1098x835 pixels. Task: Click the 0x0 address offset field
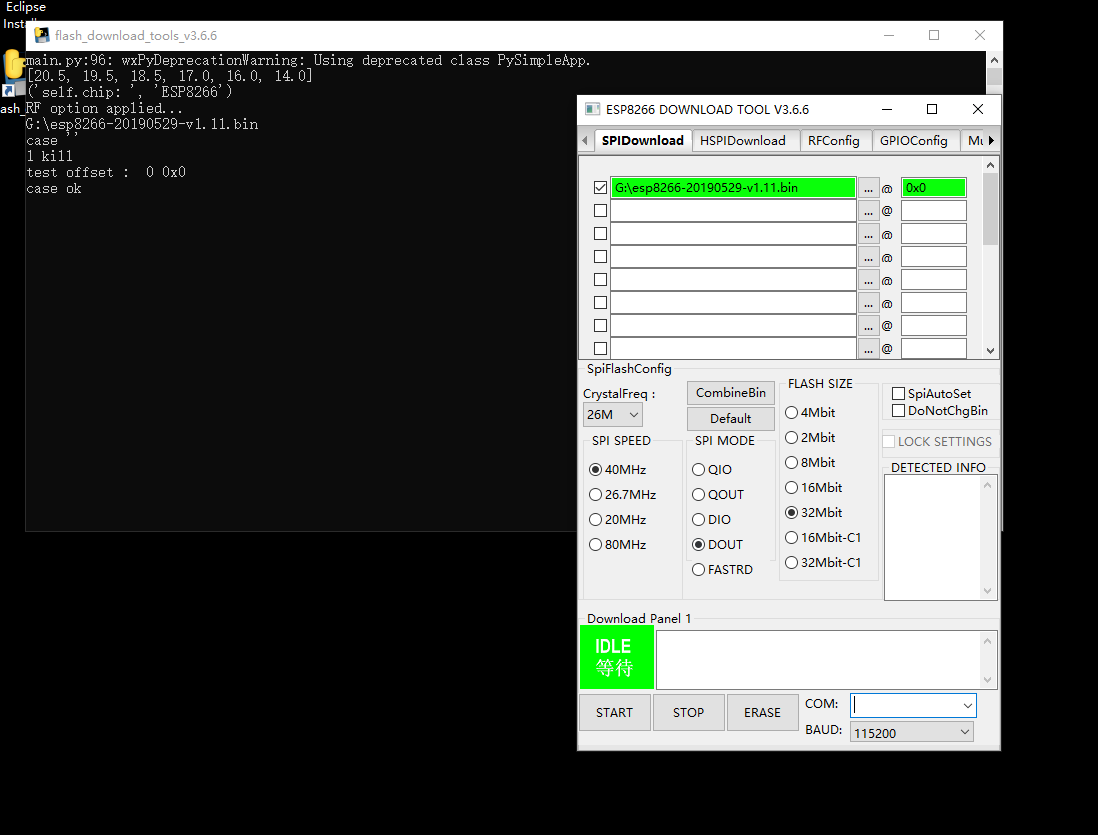point(933,188)
